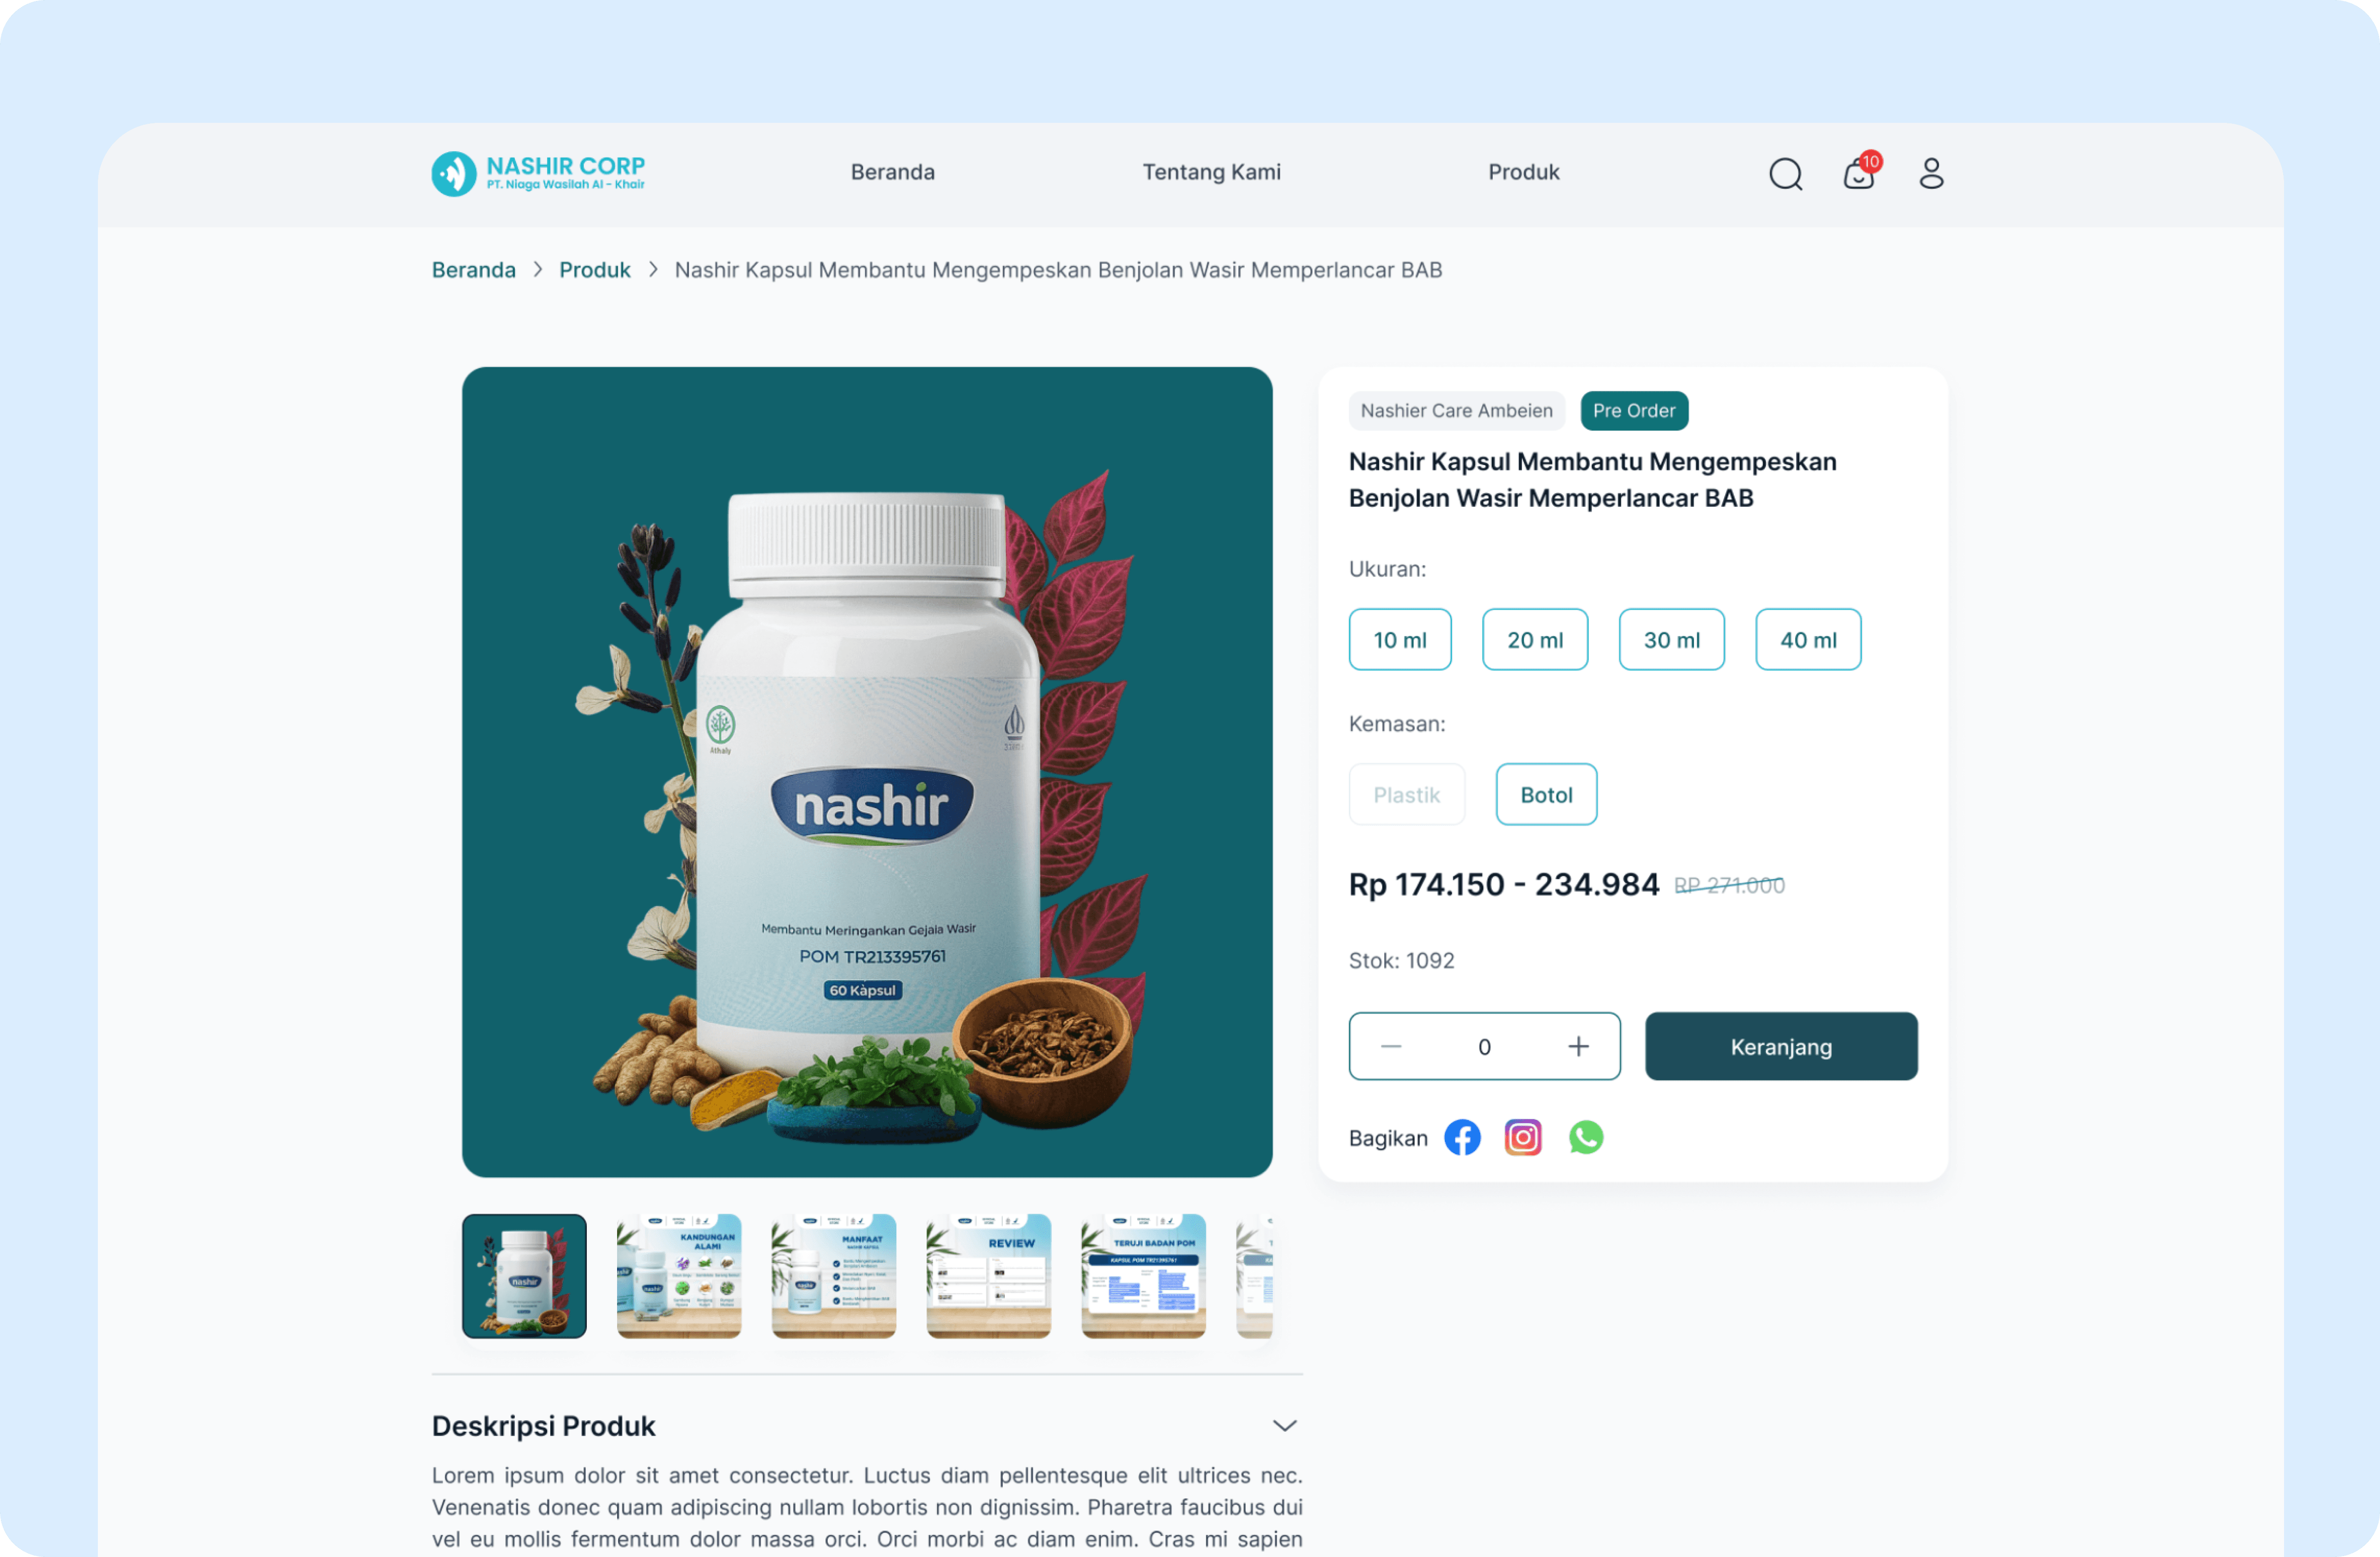Open the search icon in header
Viewport: 2380px width, 1557px height.
pos(1785,174)
